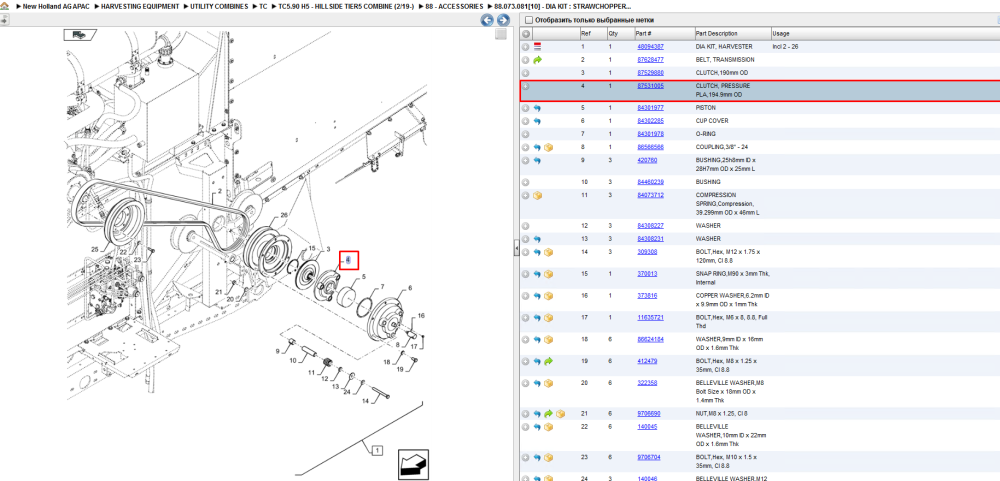
Task: Click blue arrow icon for part 9706704
Action: [538, 457]
